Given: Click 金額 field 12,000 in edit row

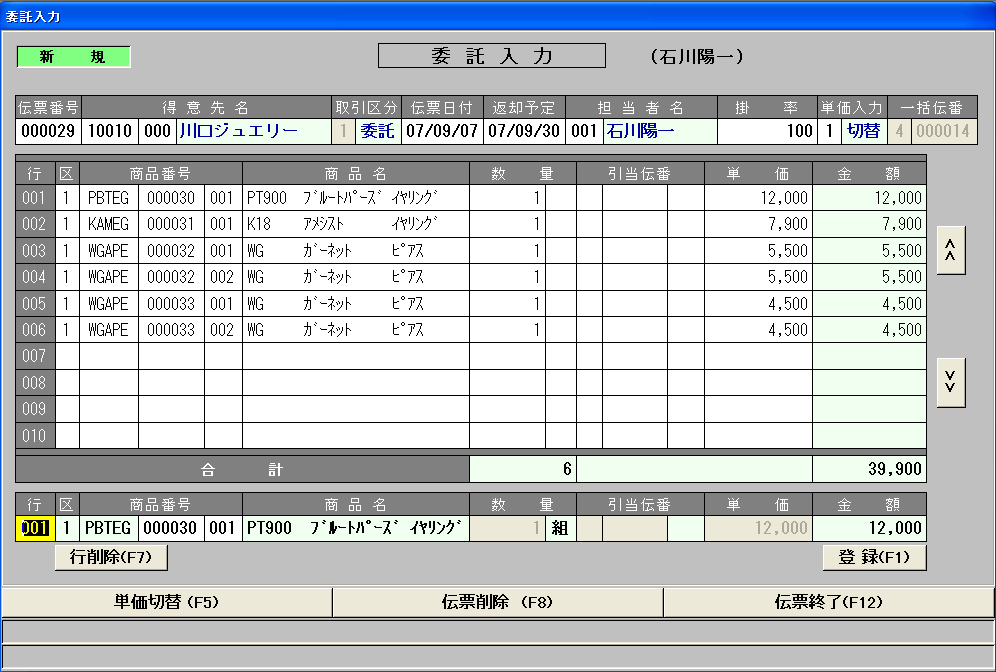Looking at the screenshot, I should (x=869, y=528).
